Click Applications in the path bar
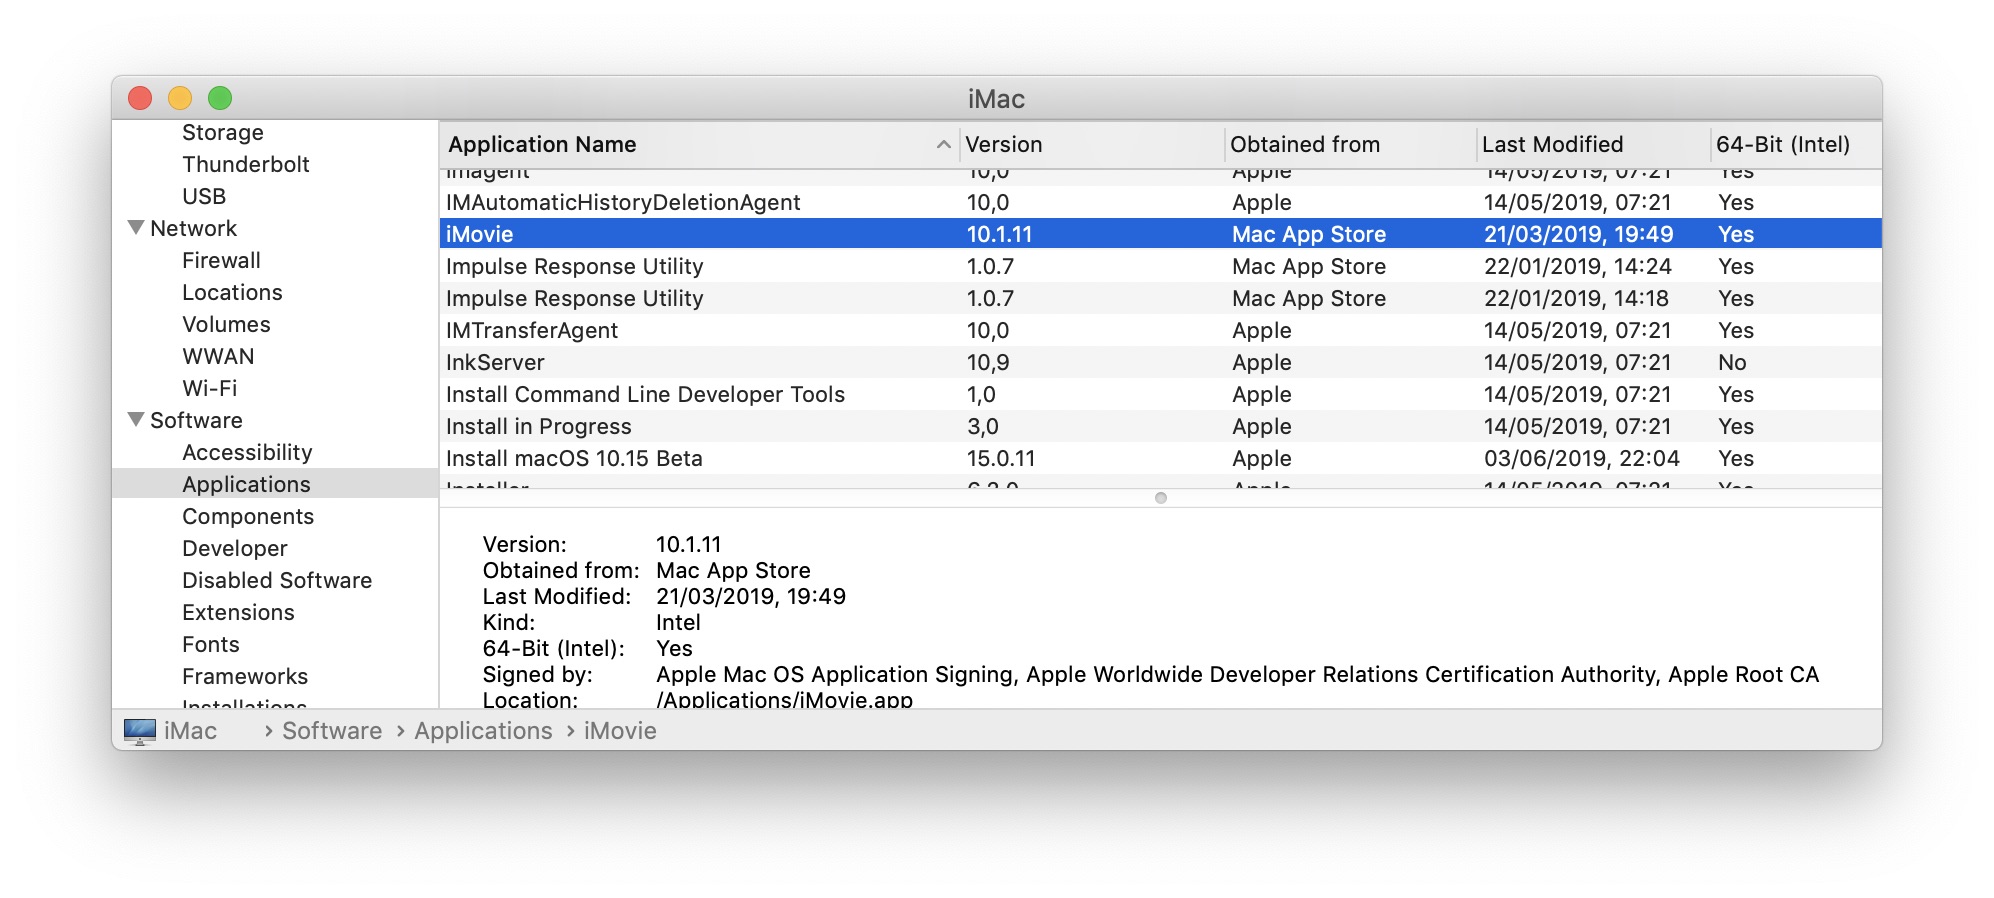This screenshot has height=898, width=1994. pyautogui.click(x=483, y=731)
